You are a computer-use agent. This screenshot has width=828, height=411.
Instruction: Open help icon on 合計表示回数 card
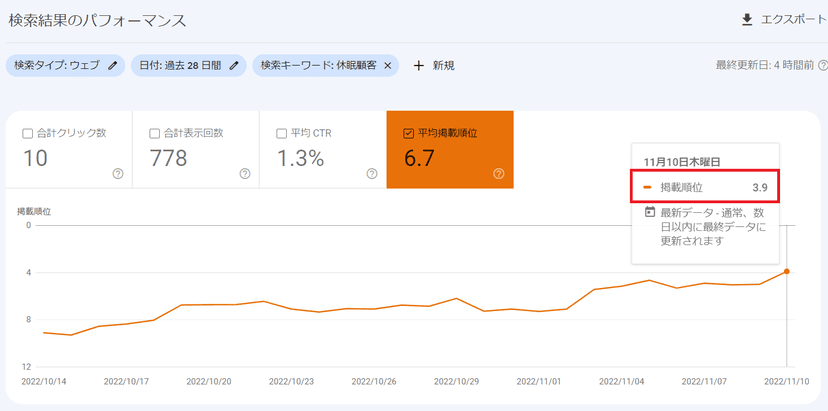point(245,174)
